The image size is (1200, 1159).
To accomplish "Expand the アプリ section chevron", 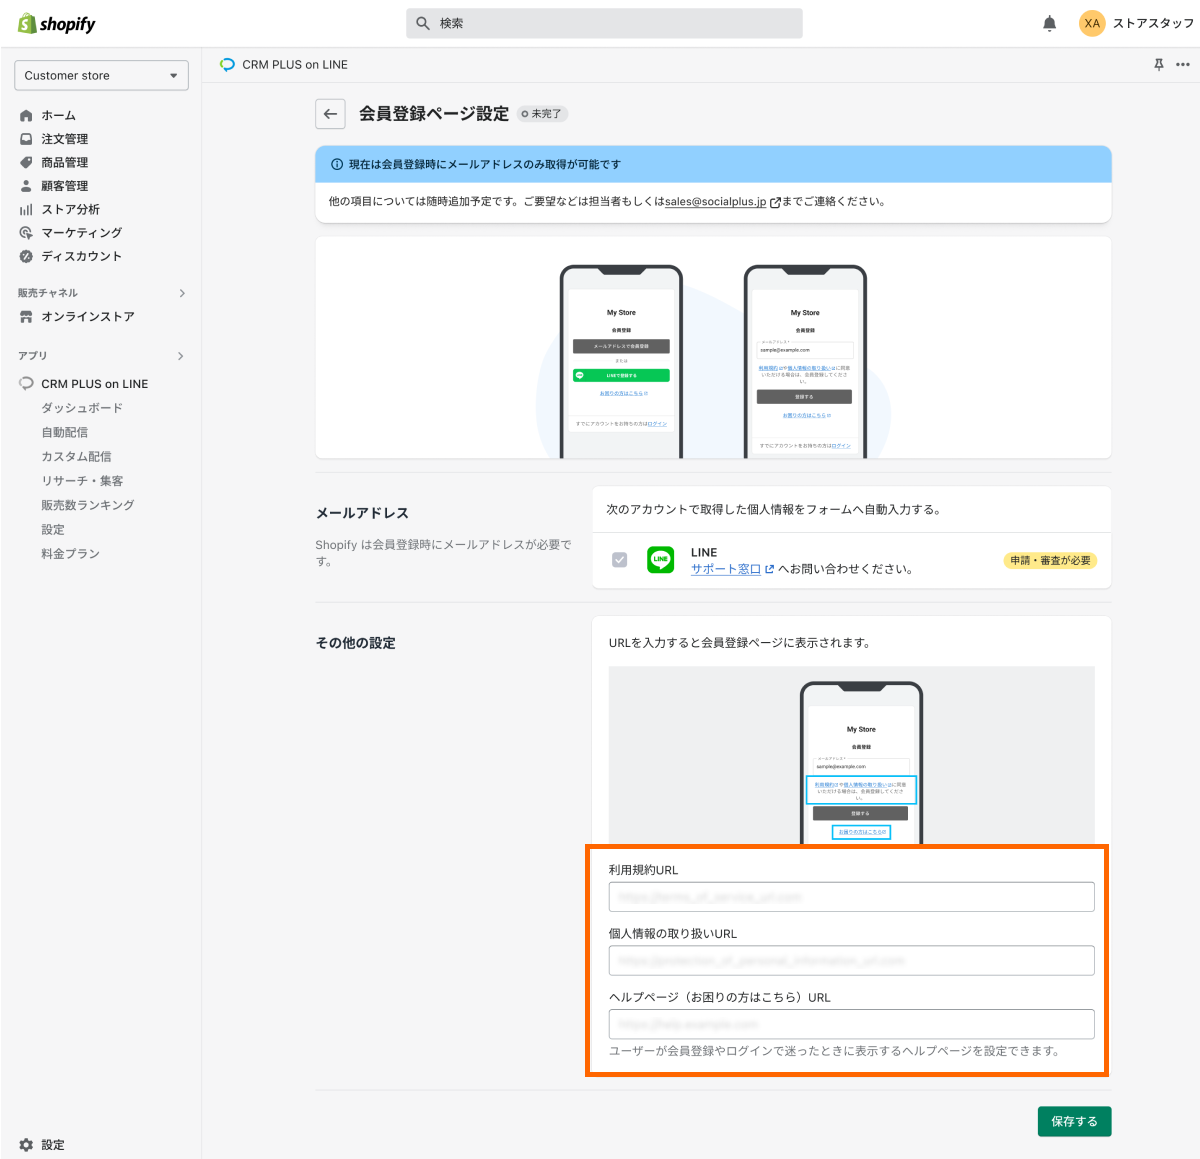I will point(181,356).
